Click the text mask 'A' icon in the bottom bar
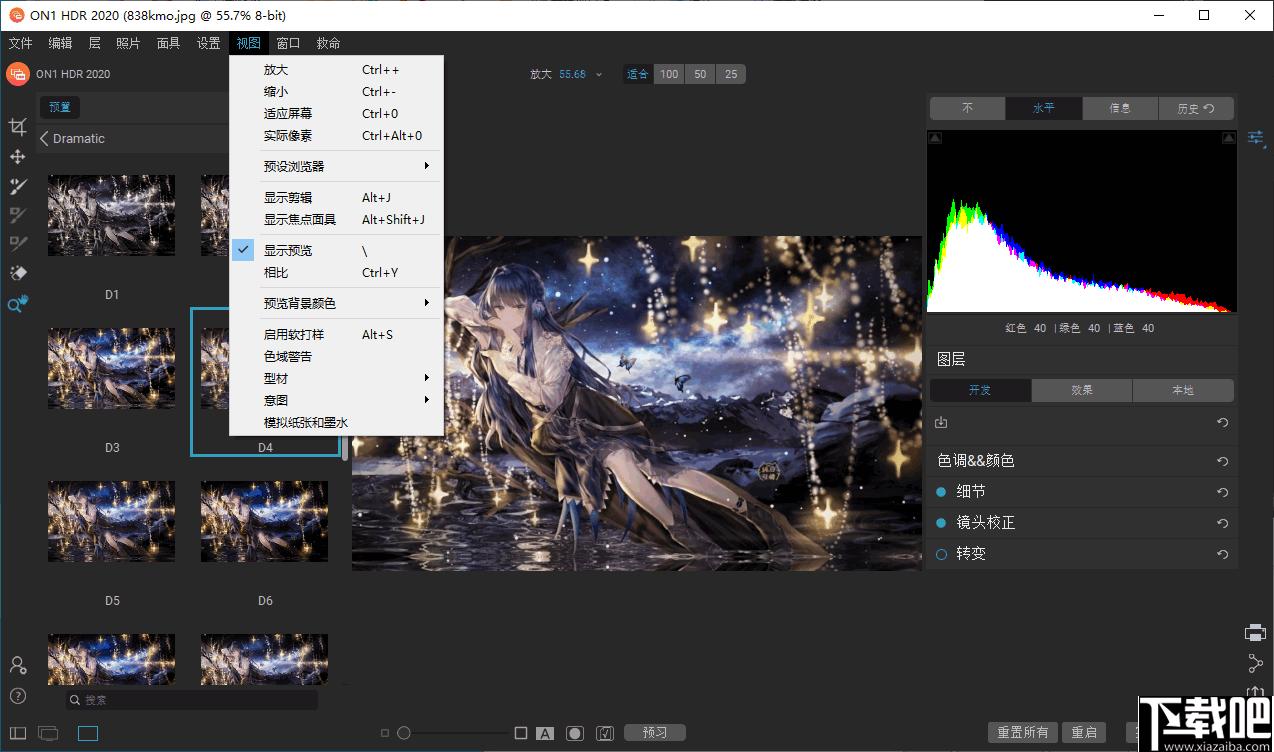This screenshot has width=1274, height=752. (x=545, y=734)
